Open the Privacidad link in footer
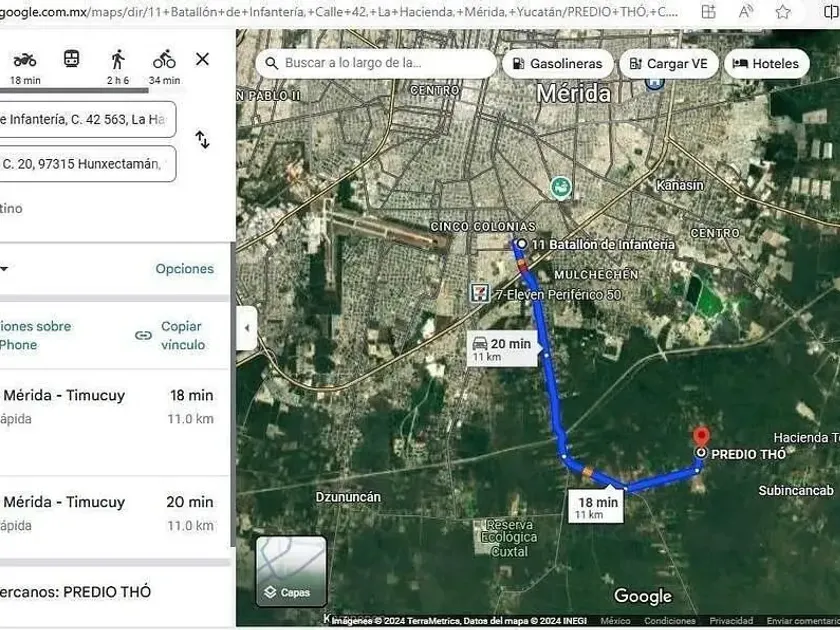 pyautogui.click(x=731, y=621)
